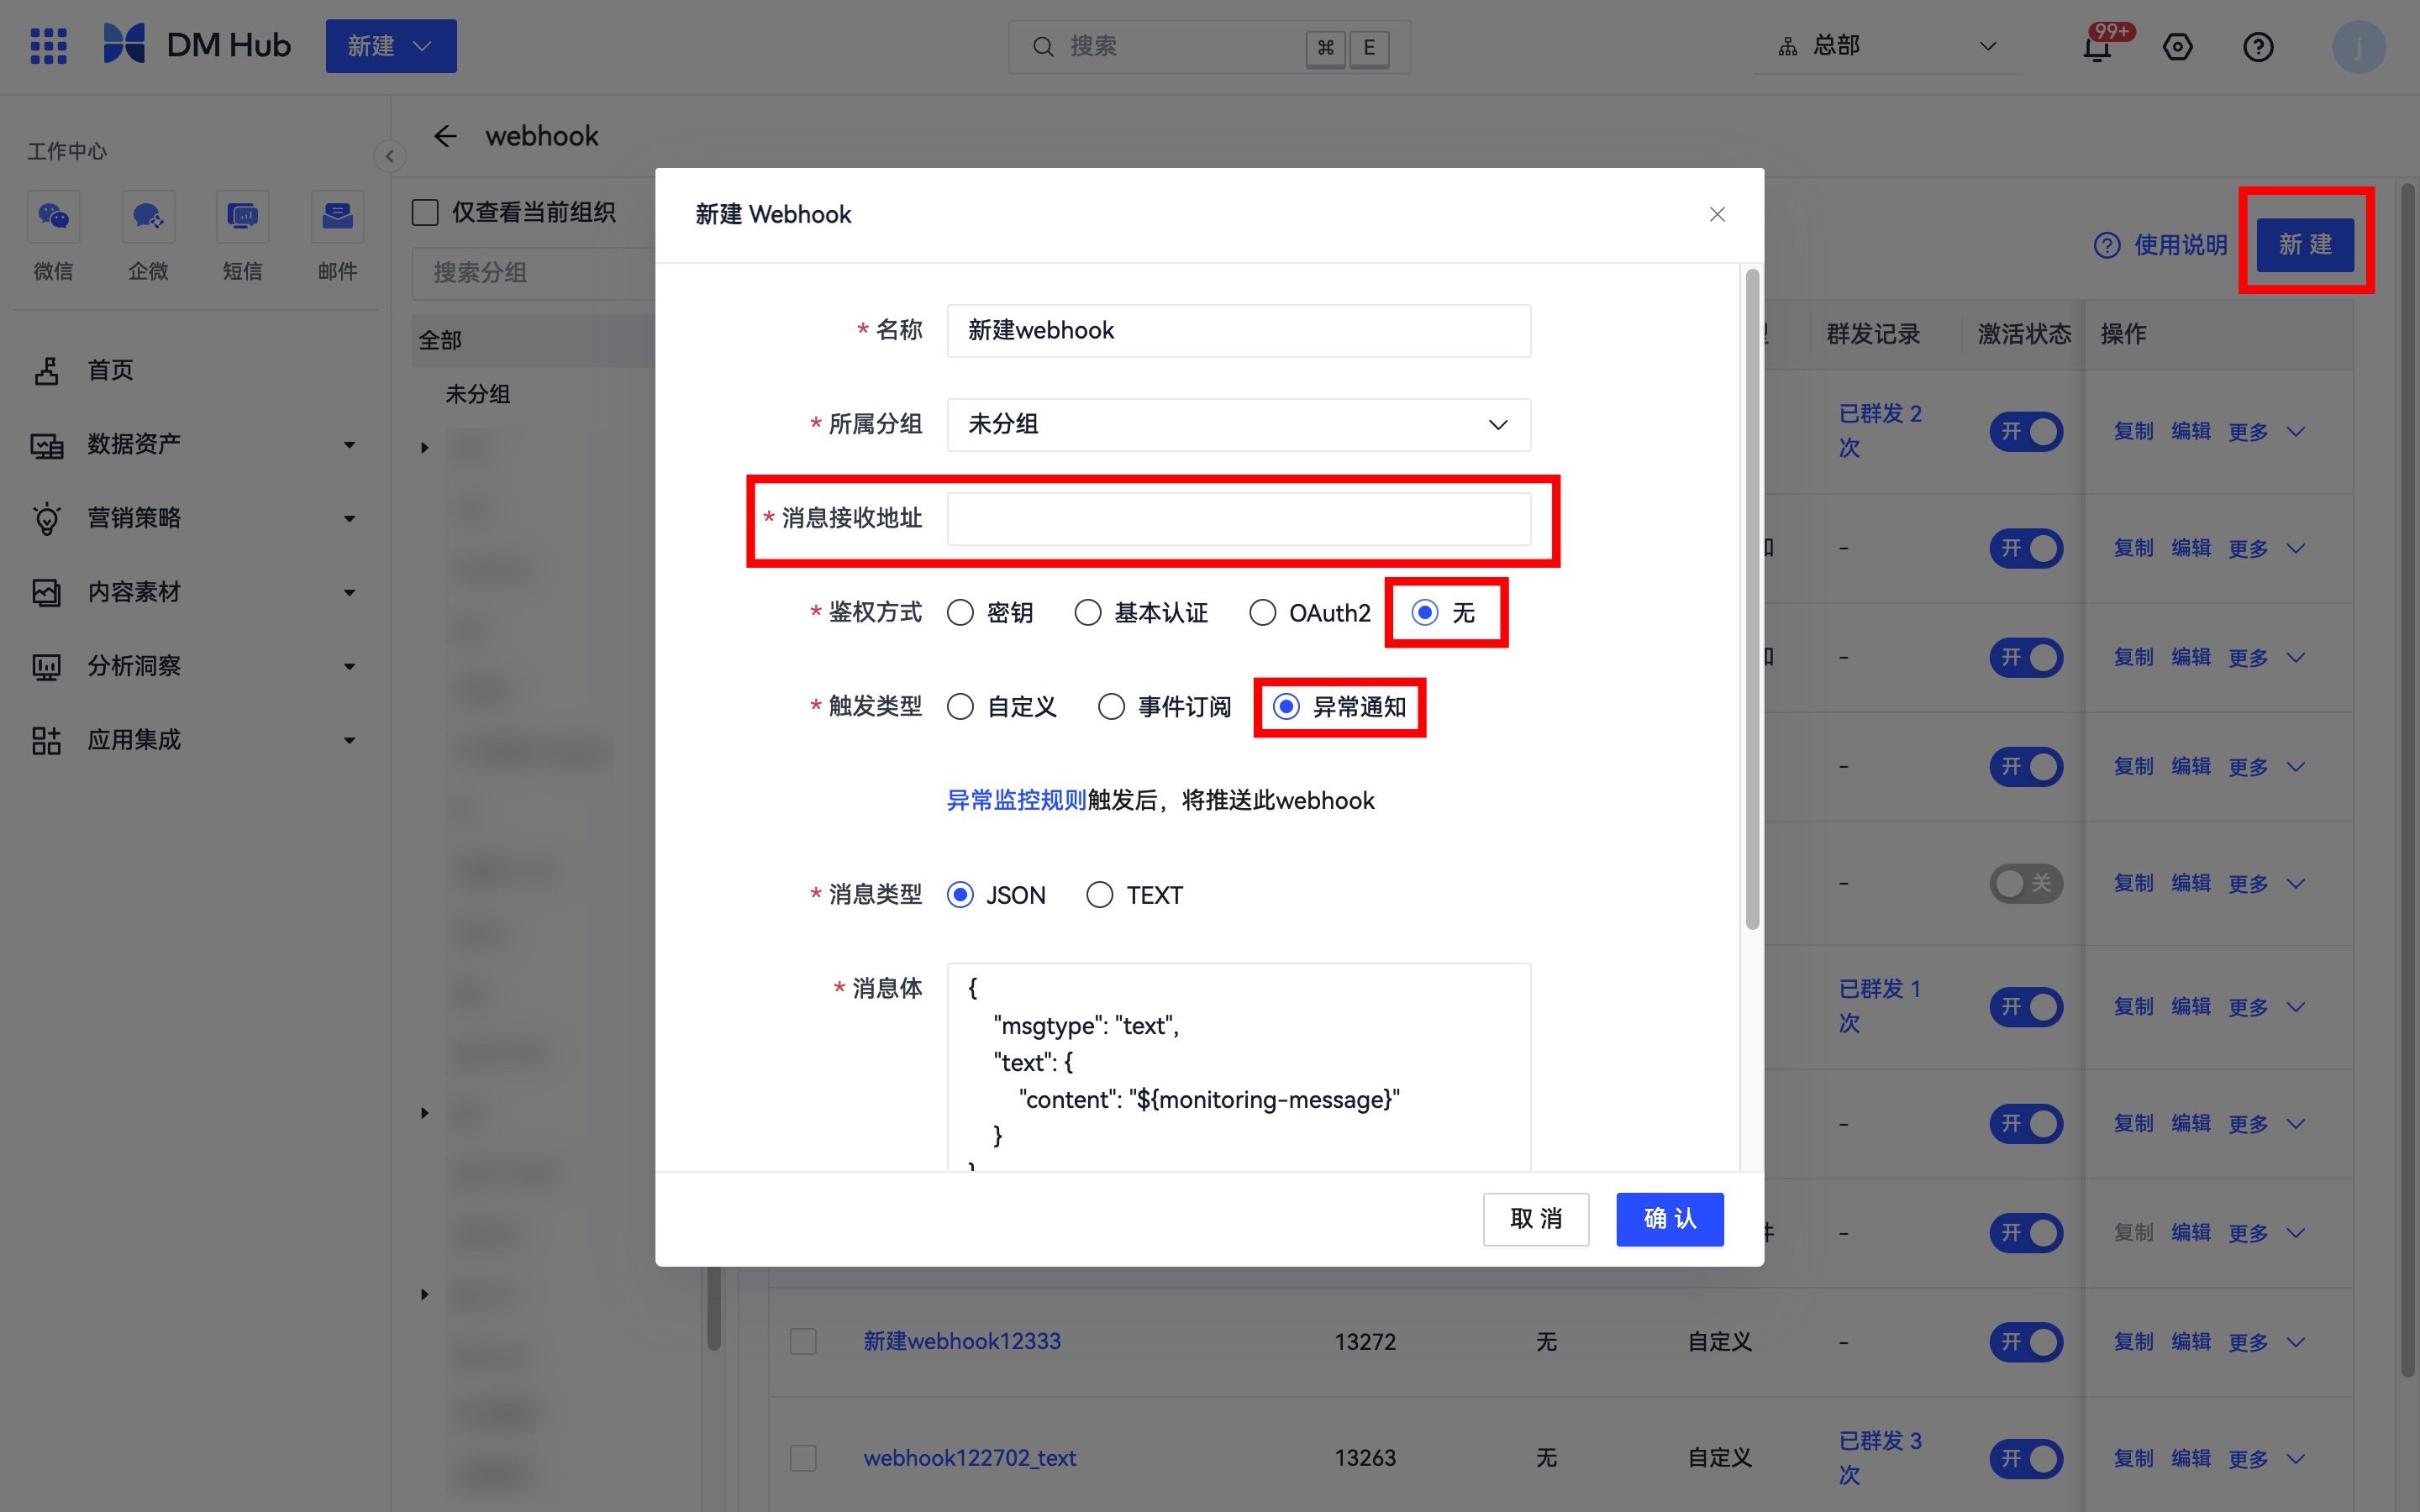Select 无 authentication method

click(1425, 613)
